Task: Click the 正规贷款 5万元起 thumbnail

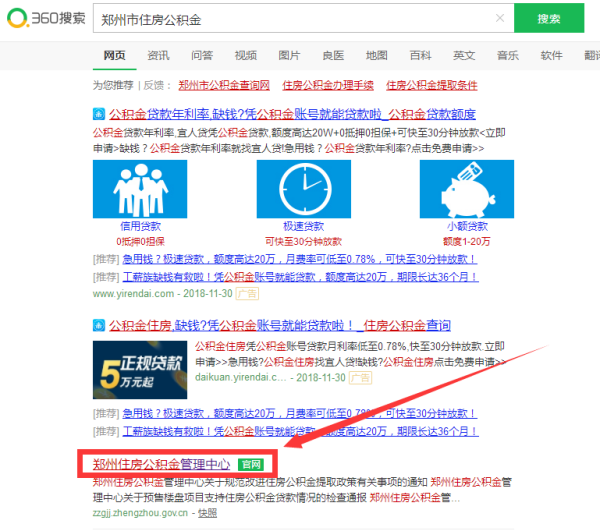Action: point(140,370)
